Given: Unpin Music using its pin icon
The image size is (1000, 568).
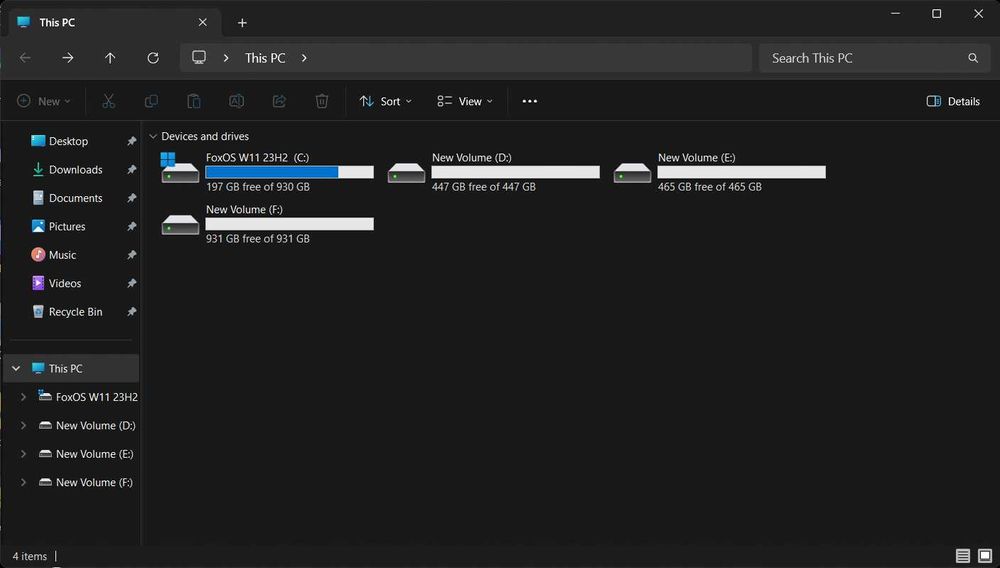Looking at the screenshot, I should point(131,255).
